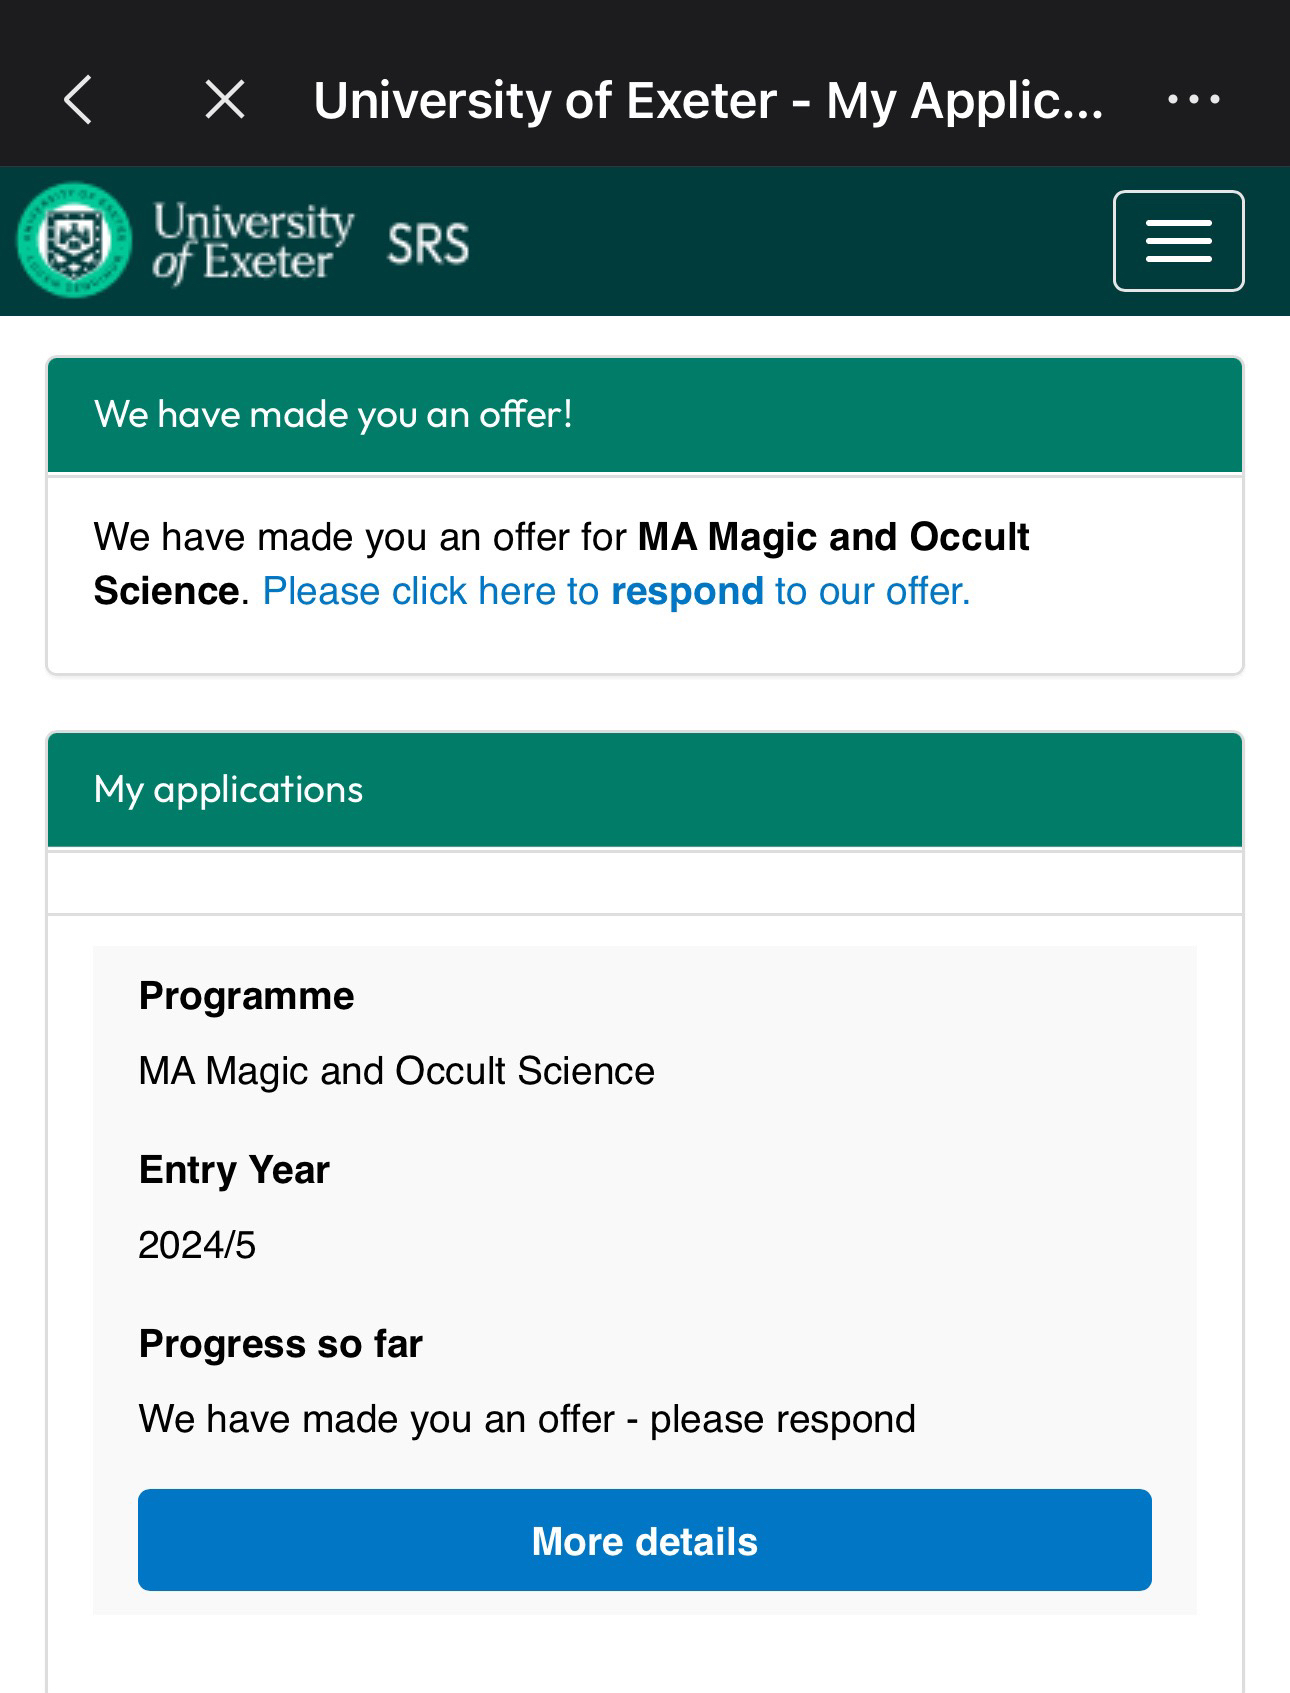
Task: Click 'We have made you an offer - please respond' status
Action: click(527, 1419)
